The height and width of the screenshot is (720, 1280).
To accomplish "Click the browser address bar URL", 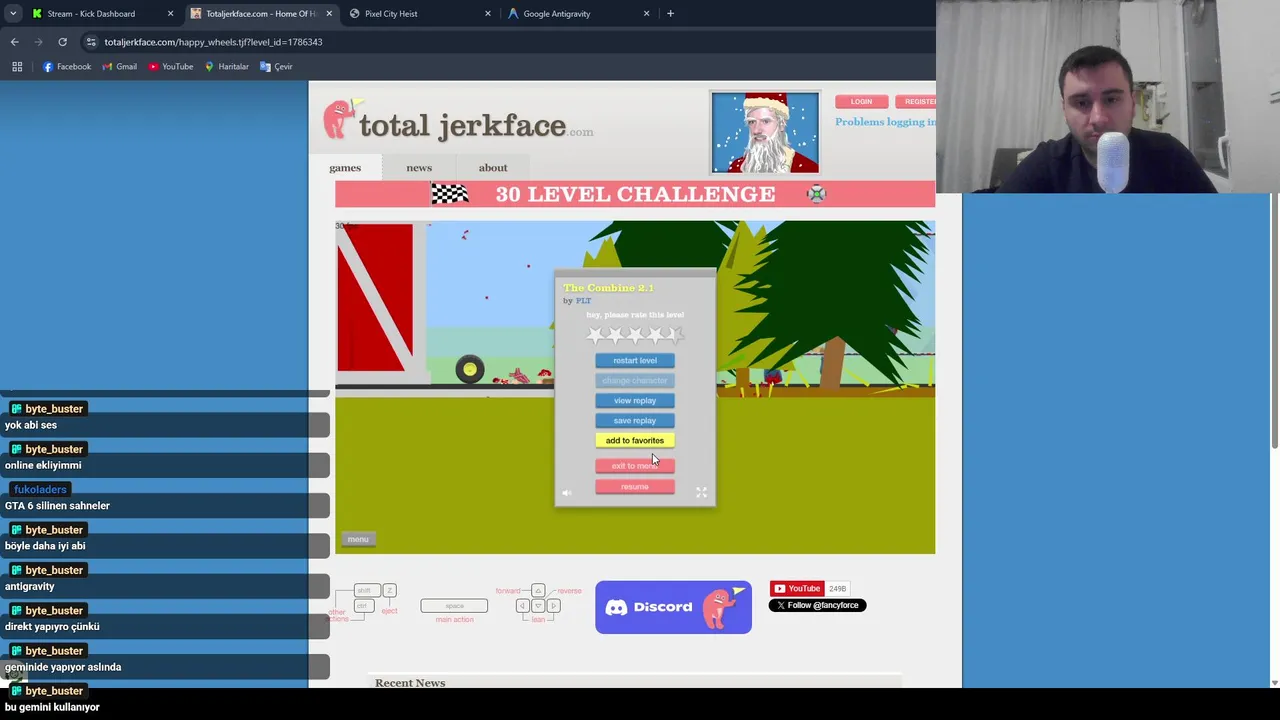I will (x=213, y=42).
